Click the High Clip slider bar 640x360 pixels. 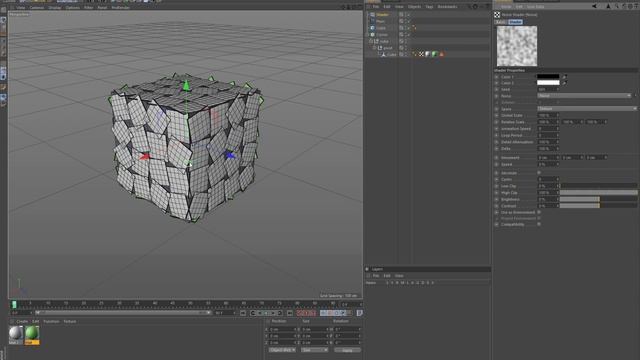point(598,192)
